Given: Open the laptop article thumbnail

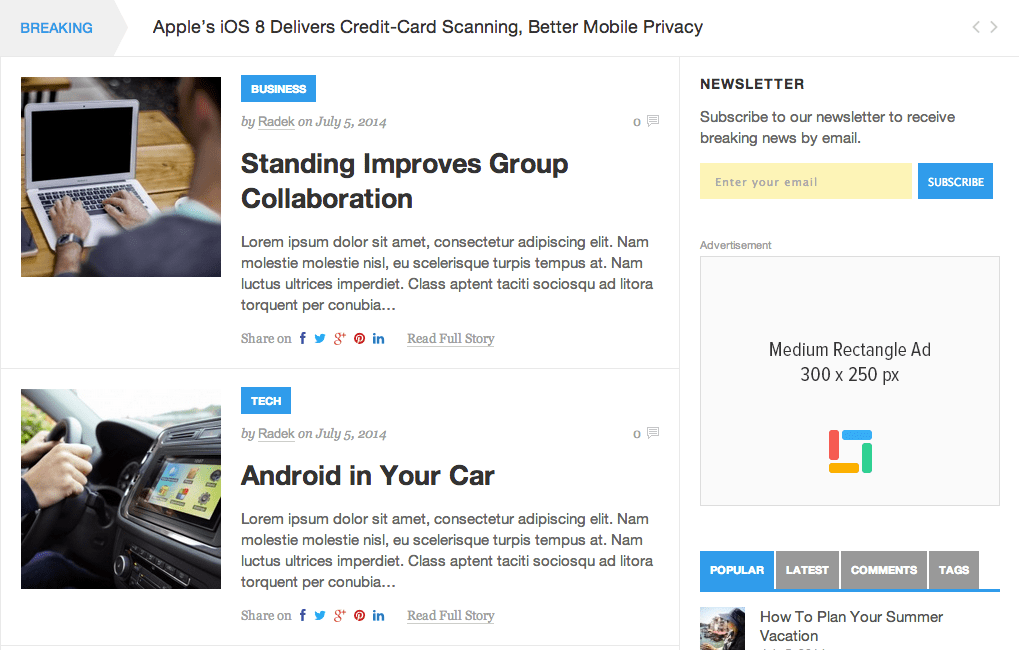Looking at the screenshot, I should click(121, 177).
